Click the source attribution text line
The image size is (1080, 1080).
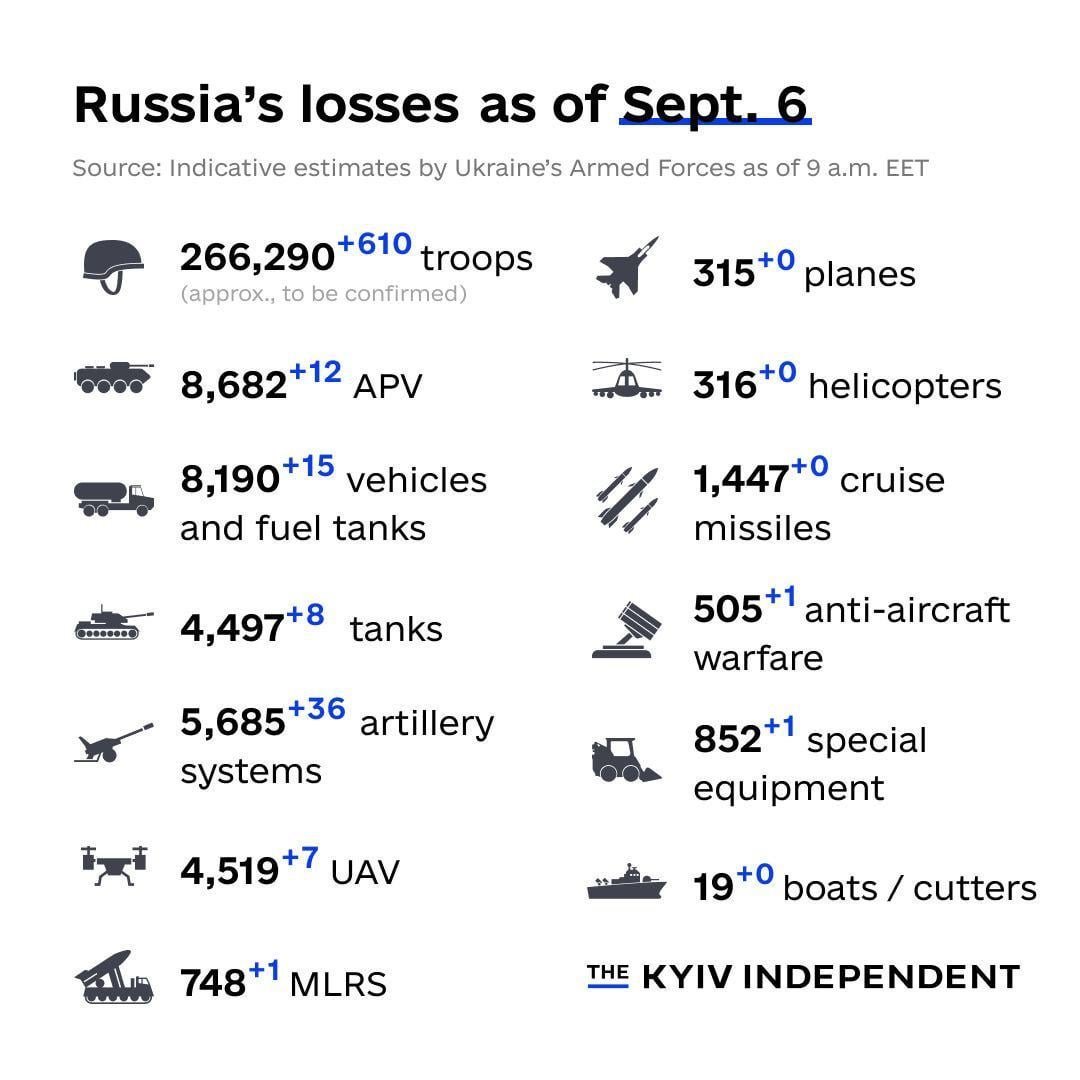[501, 168]
